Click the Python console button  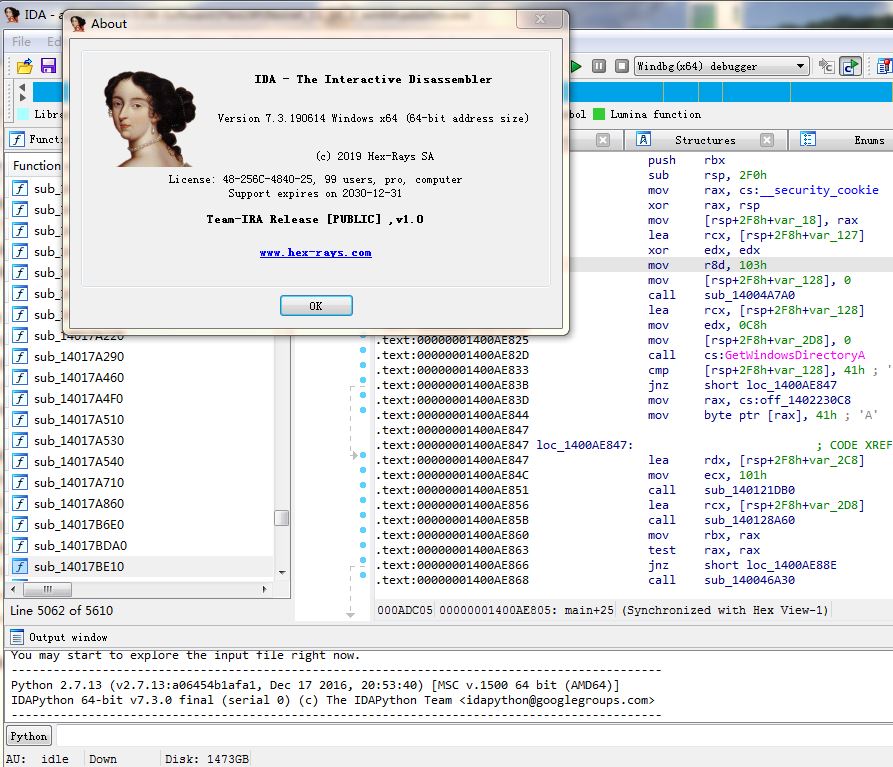pyautogui.click(x=28, y=736)
